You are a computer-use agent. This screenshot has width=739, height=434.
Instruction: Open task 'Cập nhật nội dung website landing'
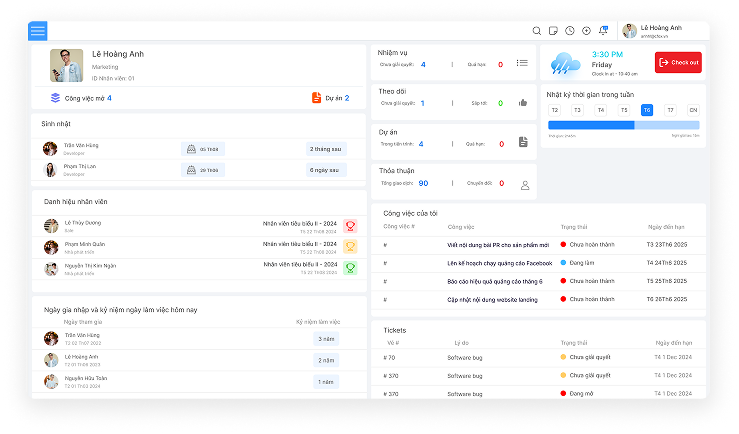[493, 300]
